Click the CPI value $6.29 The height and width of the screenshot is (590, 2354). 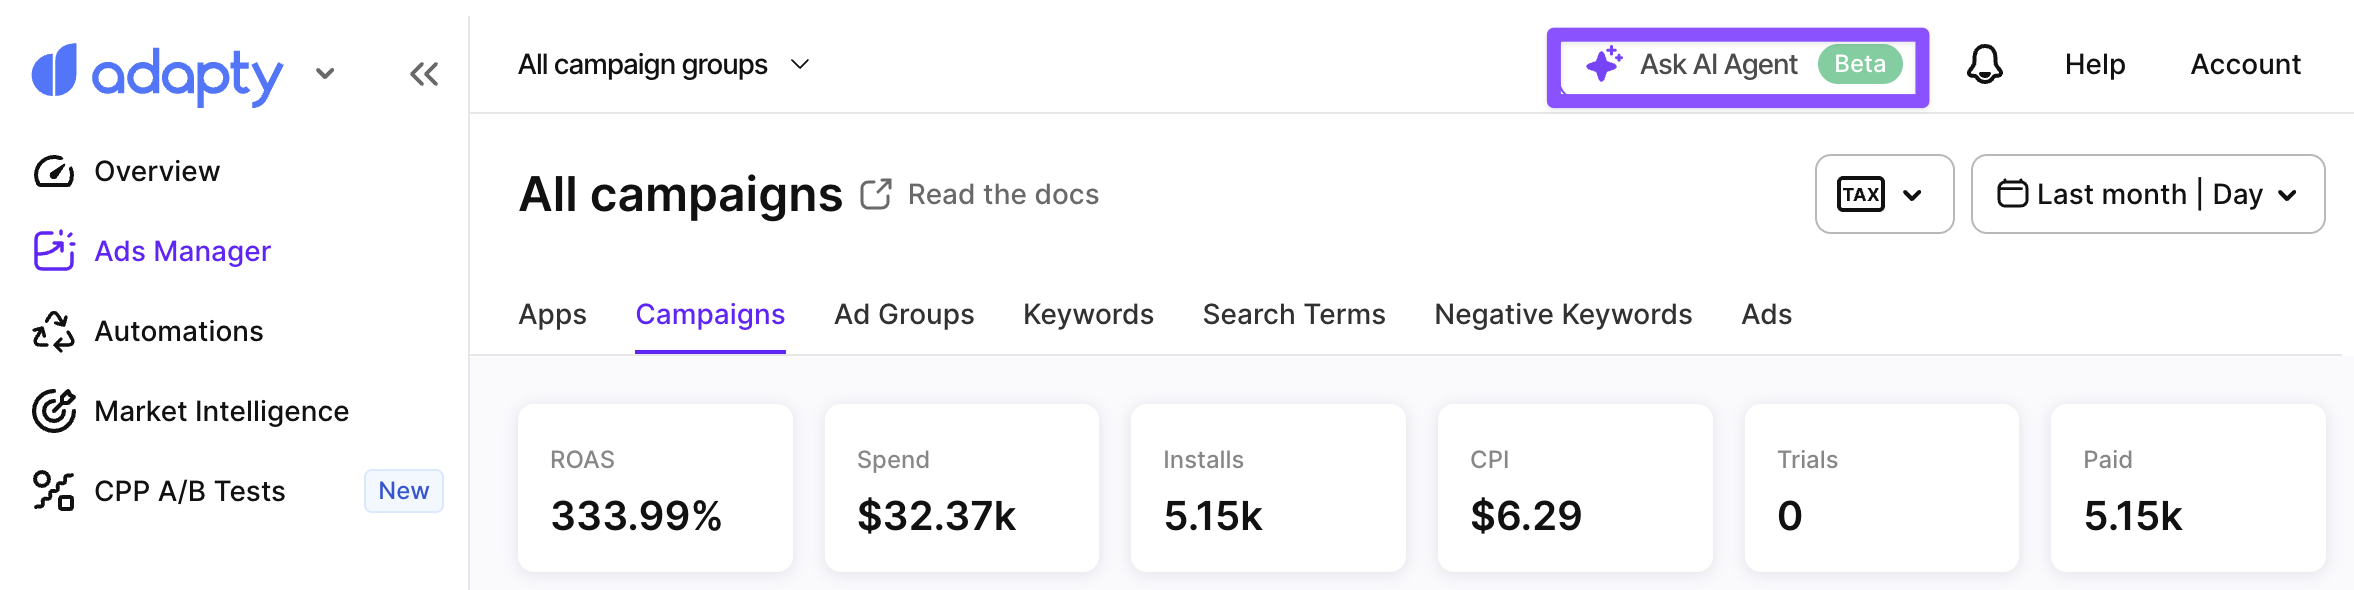(1526, 516)
